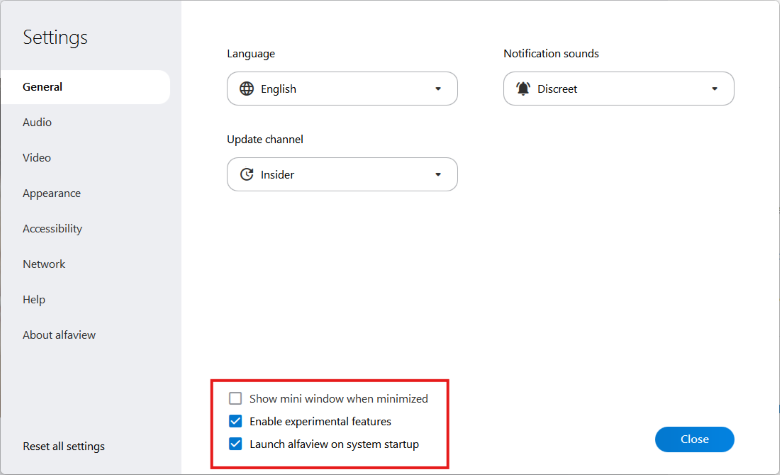Show the About alfaview page
The width and height of the screenshot is (780, 475).
(x=59, y=335)
